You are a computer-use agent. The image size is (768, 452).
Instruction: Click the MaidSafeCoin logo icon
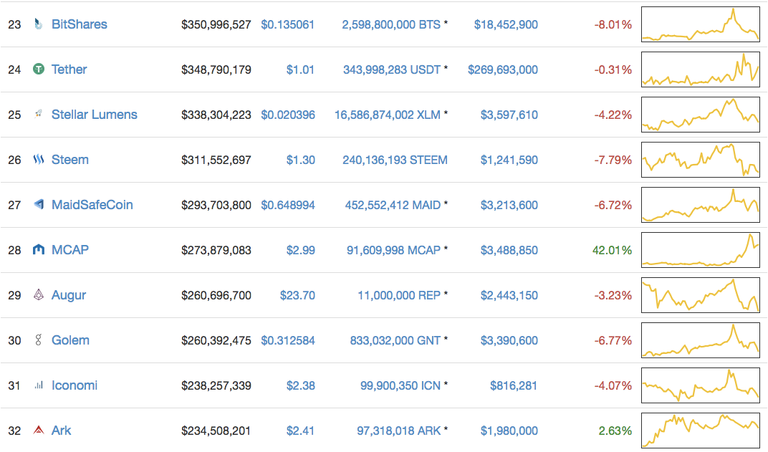pos(38,205)
